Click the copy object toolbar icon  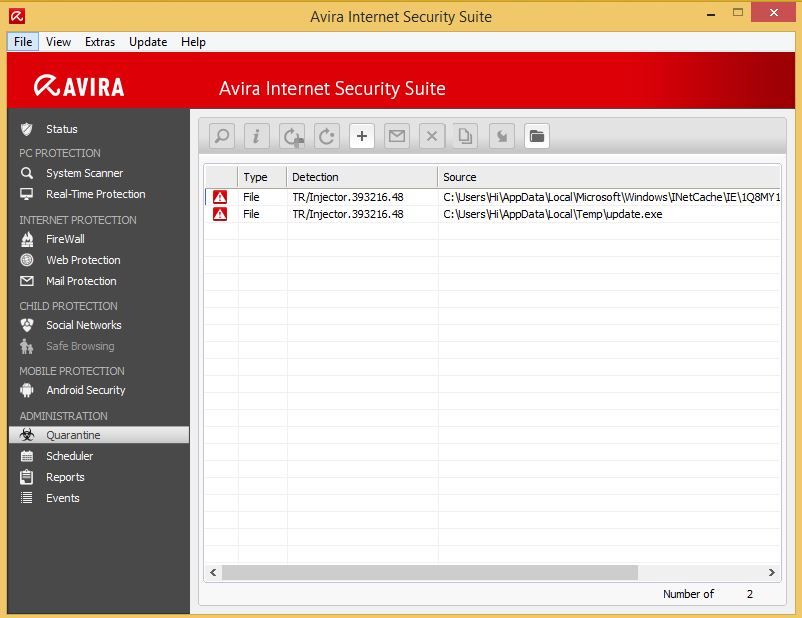(465, 136)
